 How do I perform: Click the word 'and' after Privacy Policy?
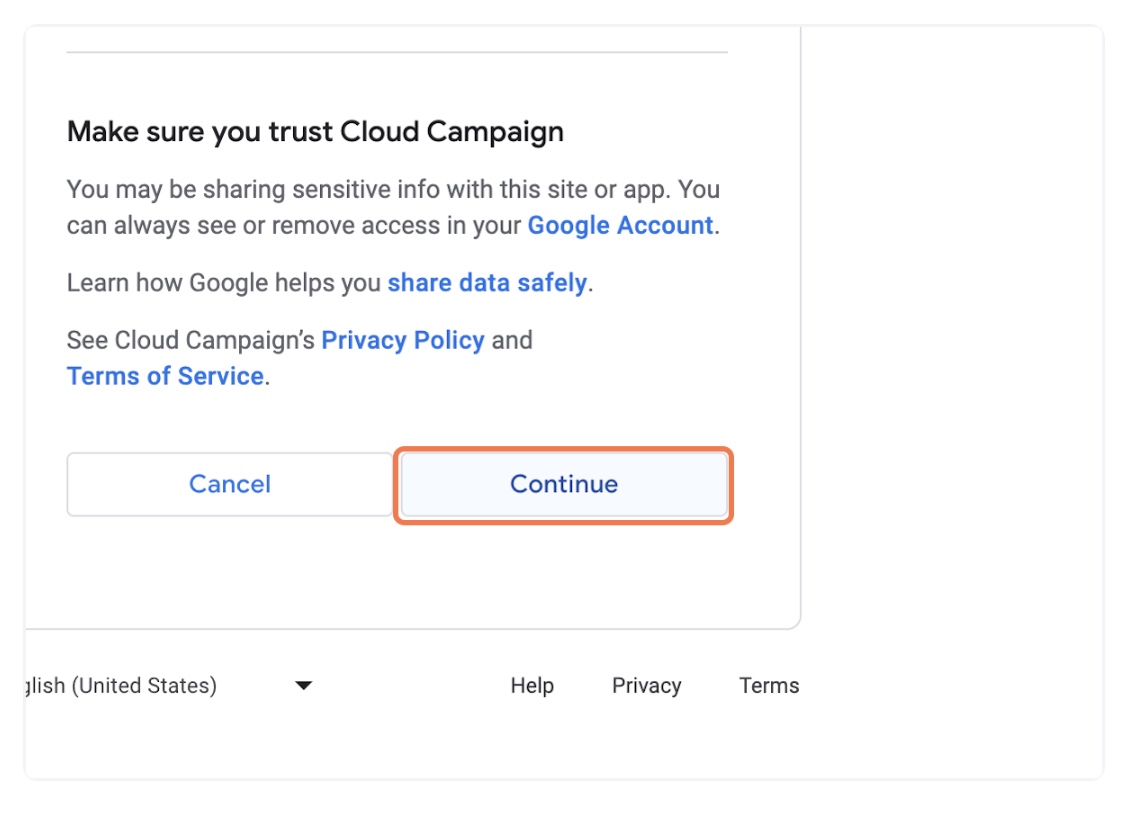(x=512, y=340)
